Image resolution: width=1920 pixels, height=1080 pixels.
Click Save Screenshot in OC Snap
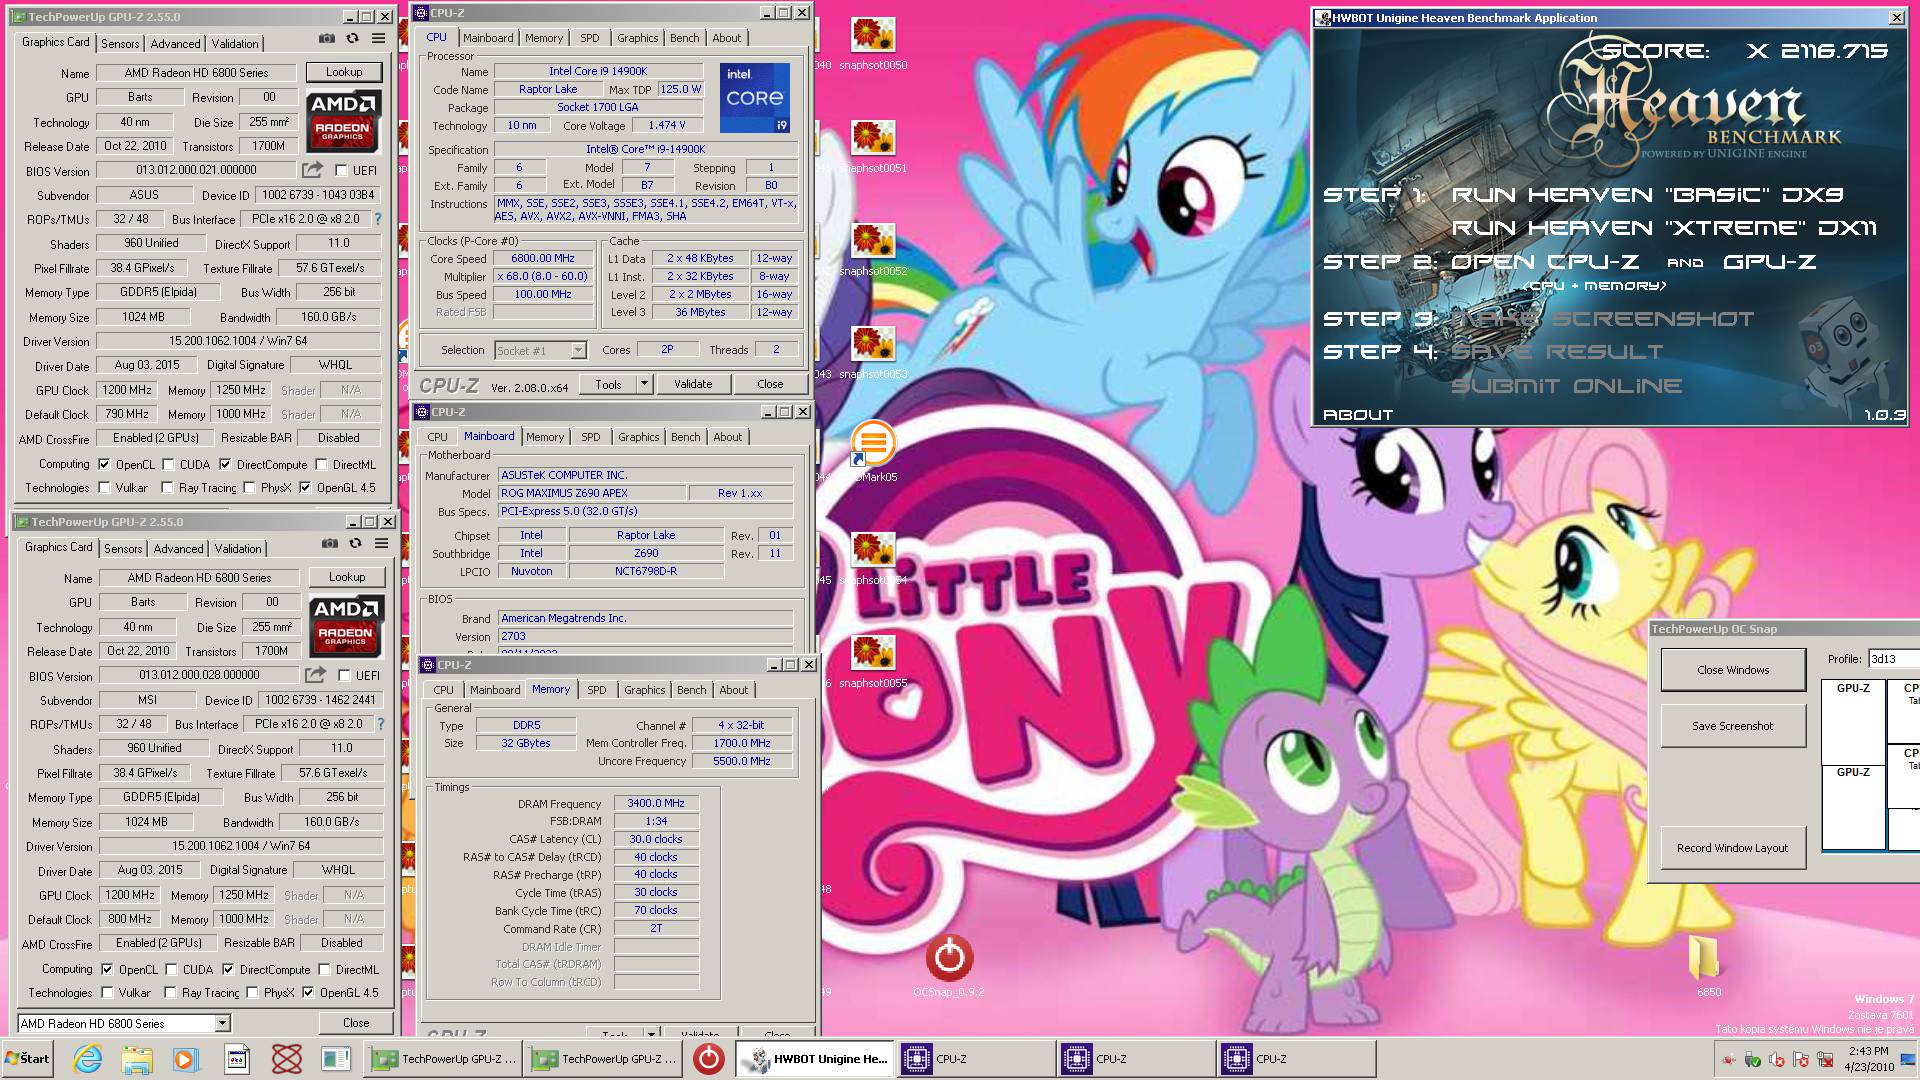1733,726
